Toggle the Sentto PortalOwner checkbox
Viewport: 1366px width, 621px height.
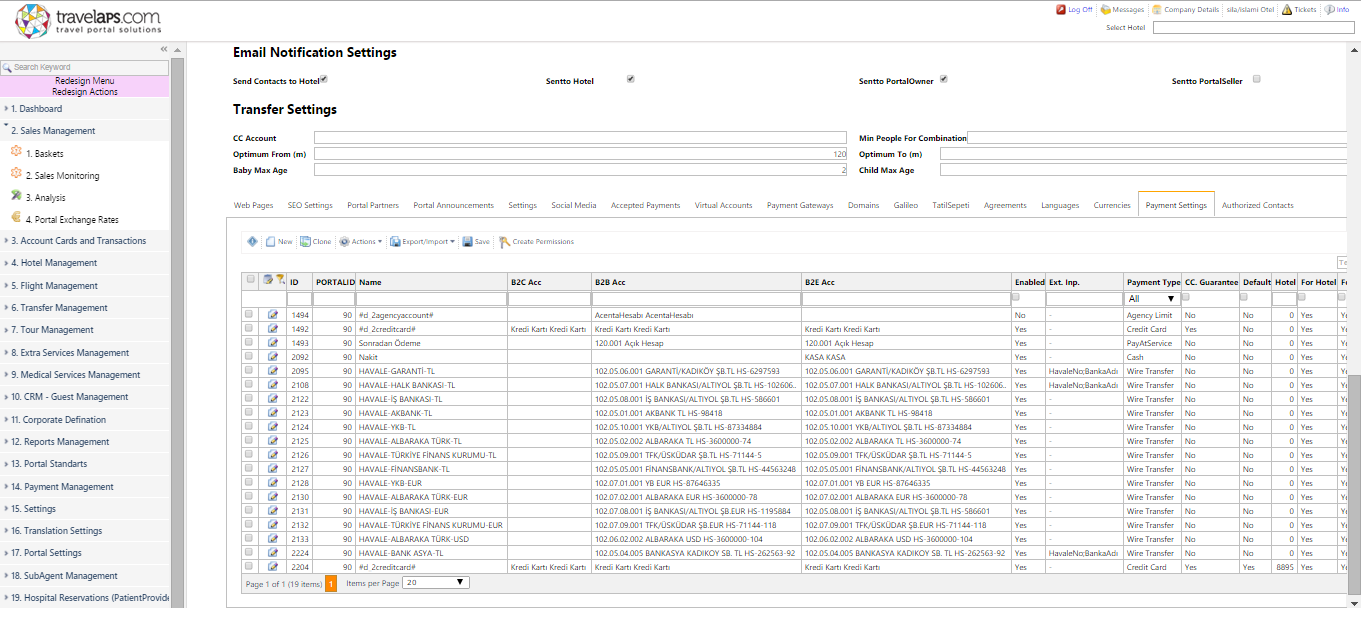point(943,79)
